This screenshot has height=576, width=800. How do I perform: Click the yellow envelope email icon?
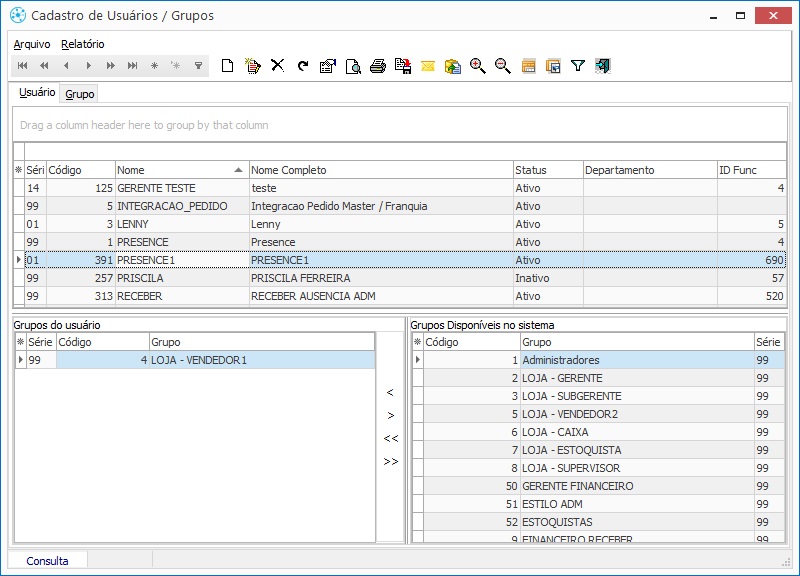pyautogui.click(x=428, y=66)
